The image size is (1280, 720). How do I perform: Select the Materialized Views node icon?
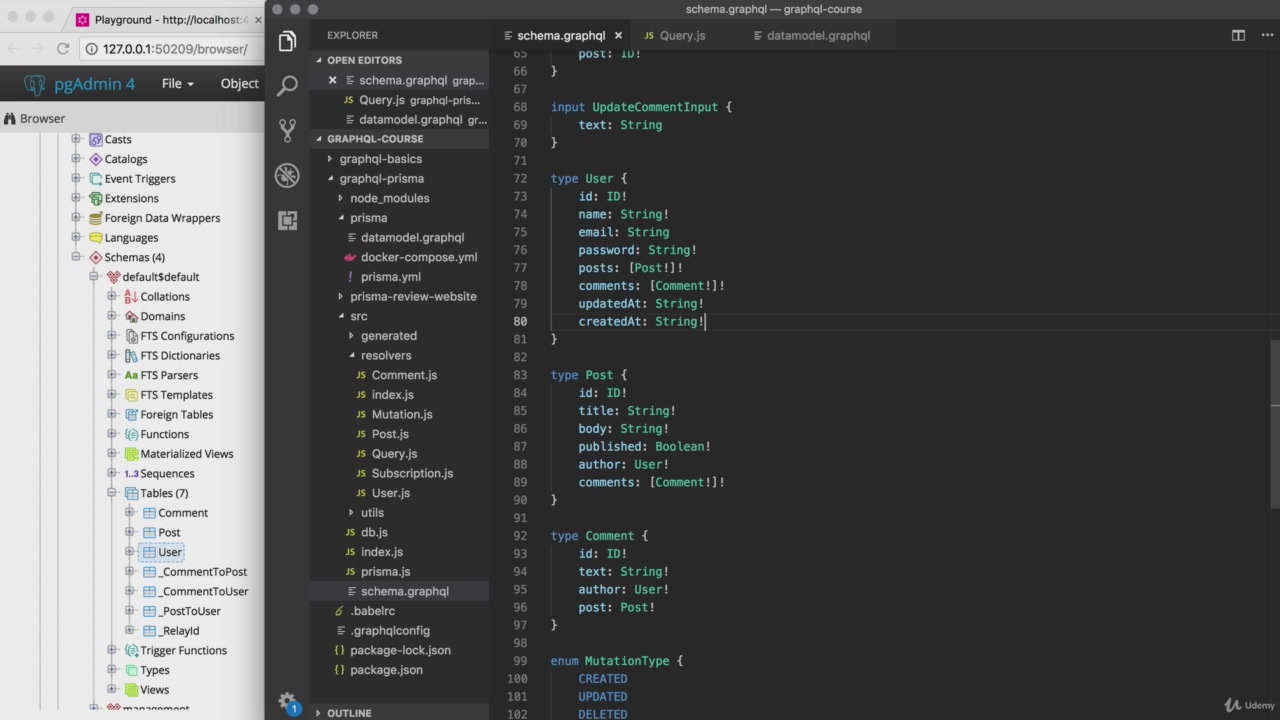point(132,454)
